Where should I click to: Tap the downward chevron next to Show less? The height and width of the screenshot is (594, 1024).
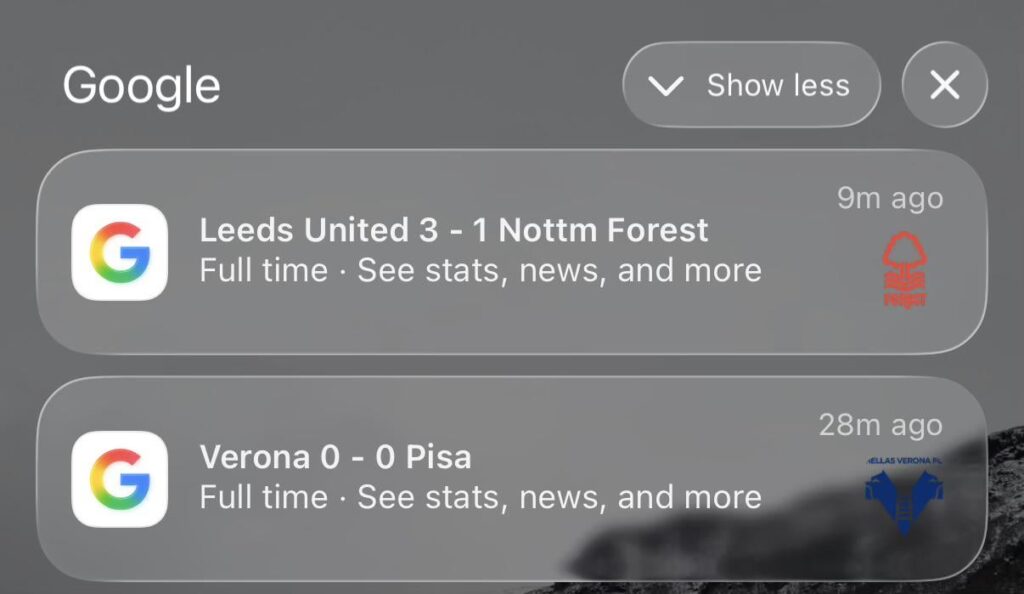665,85
